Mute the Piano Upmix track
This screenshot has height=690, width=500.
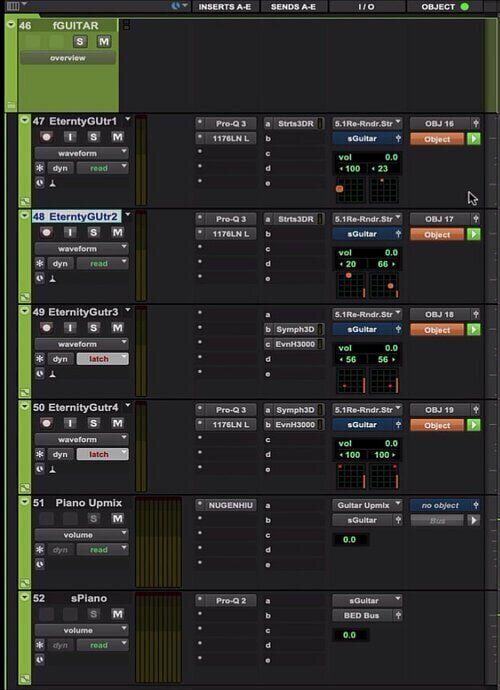click(118, 519)
